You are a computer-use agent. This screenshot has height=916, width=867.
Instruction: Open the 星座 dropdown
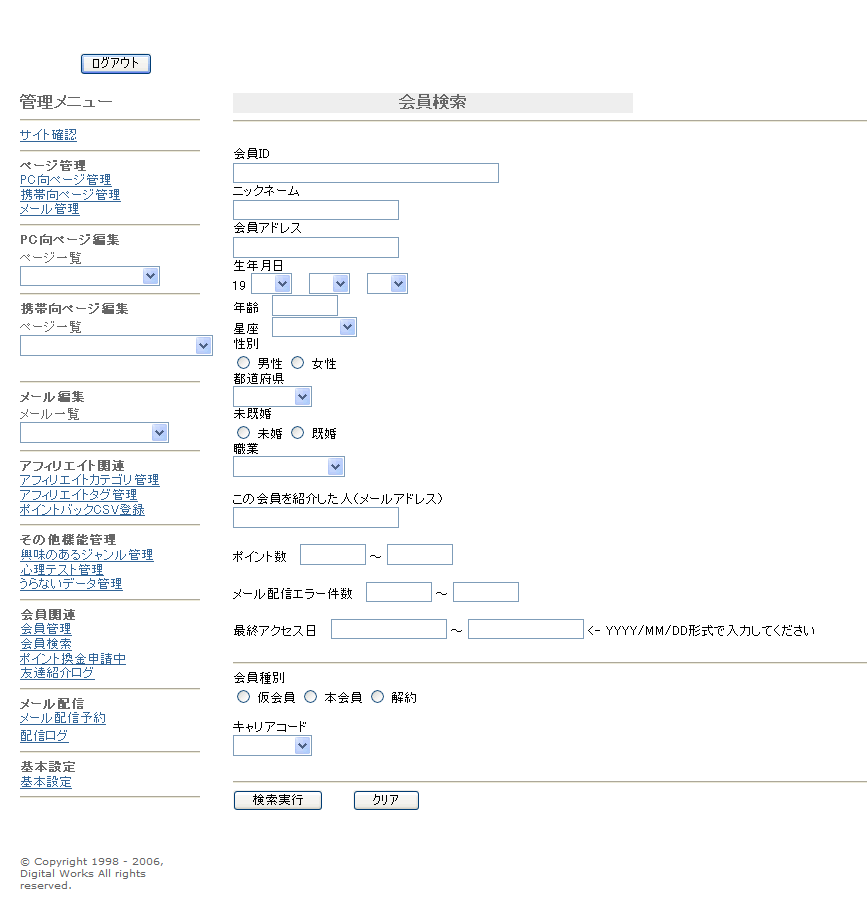(x=314, y=327)
